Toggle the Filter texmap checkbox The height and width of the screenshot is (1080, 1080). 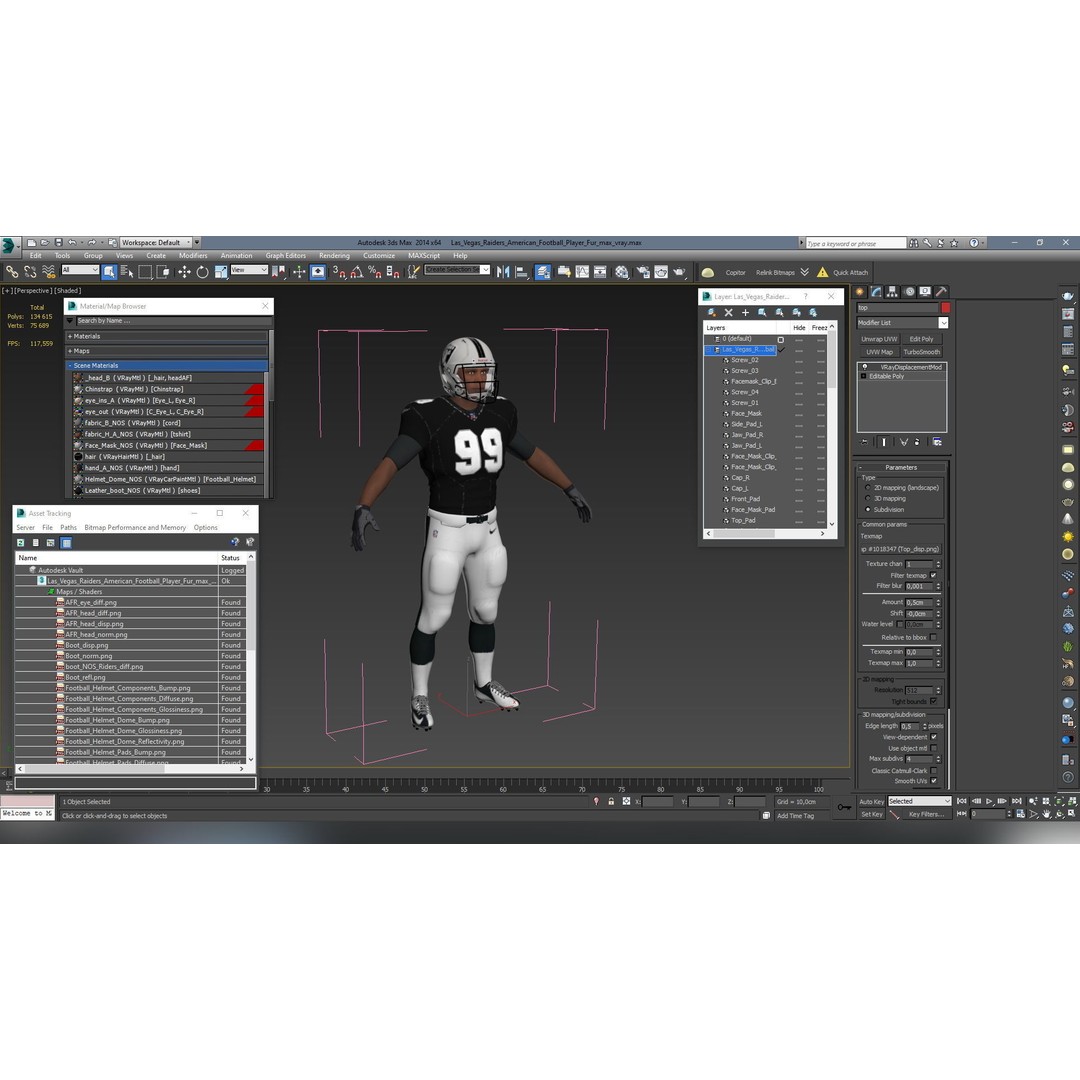933,575
